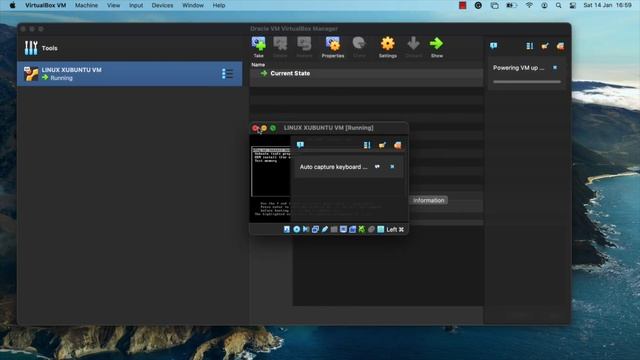
Task: Click the hard disk indicator in VM status bar
Action: pos(287,229)
